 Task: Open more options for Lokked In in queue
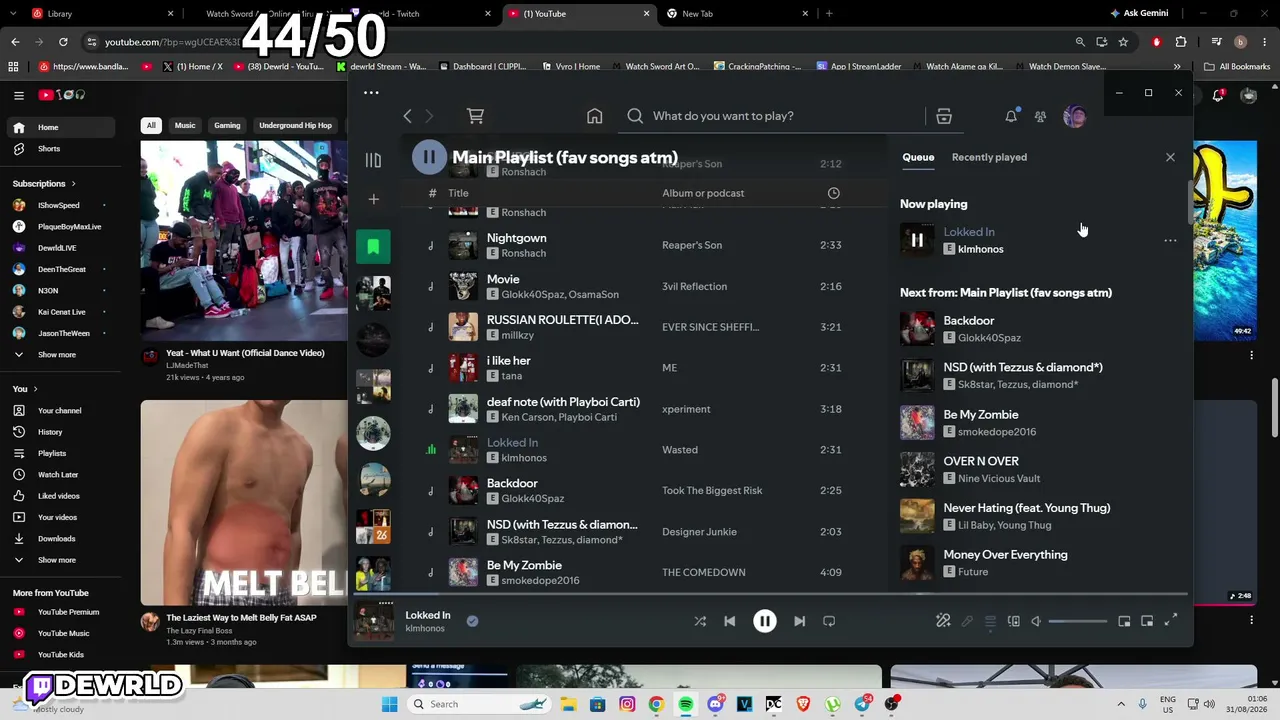(1170, 241)
